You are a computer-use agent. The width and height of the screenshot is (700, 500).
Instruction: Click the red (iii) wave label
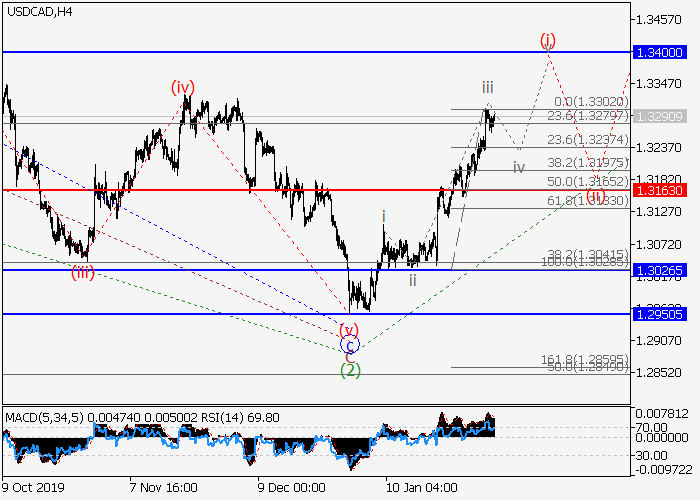(x=82, y=273)
